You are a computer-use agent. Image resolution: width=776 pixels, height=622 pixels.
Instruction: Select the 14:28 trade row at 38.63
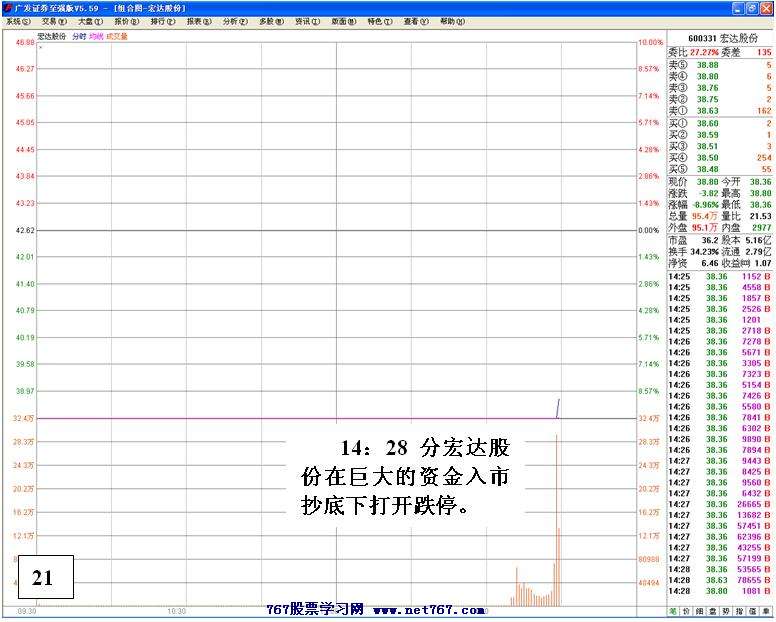tap(720, 580)
